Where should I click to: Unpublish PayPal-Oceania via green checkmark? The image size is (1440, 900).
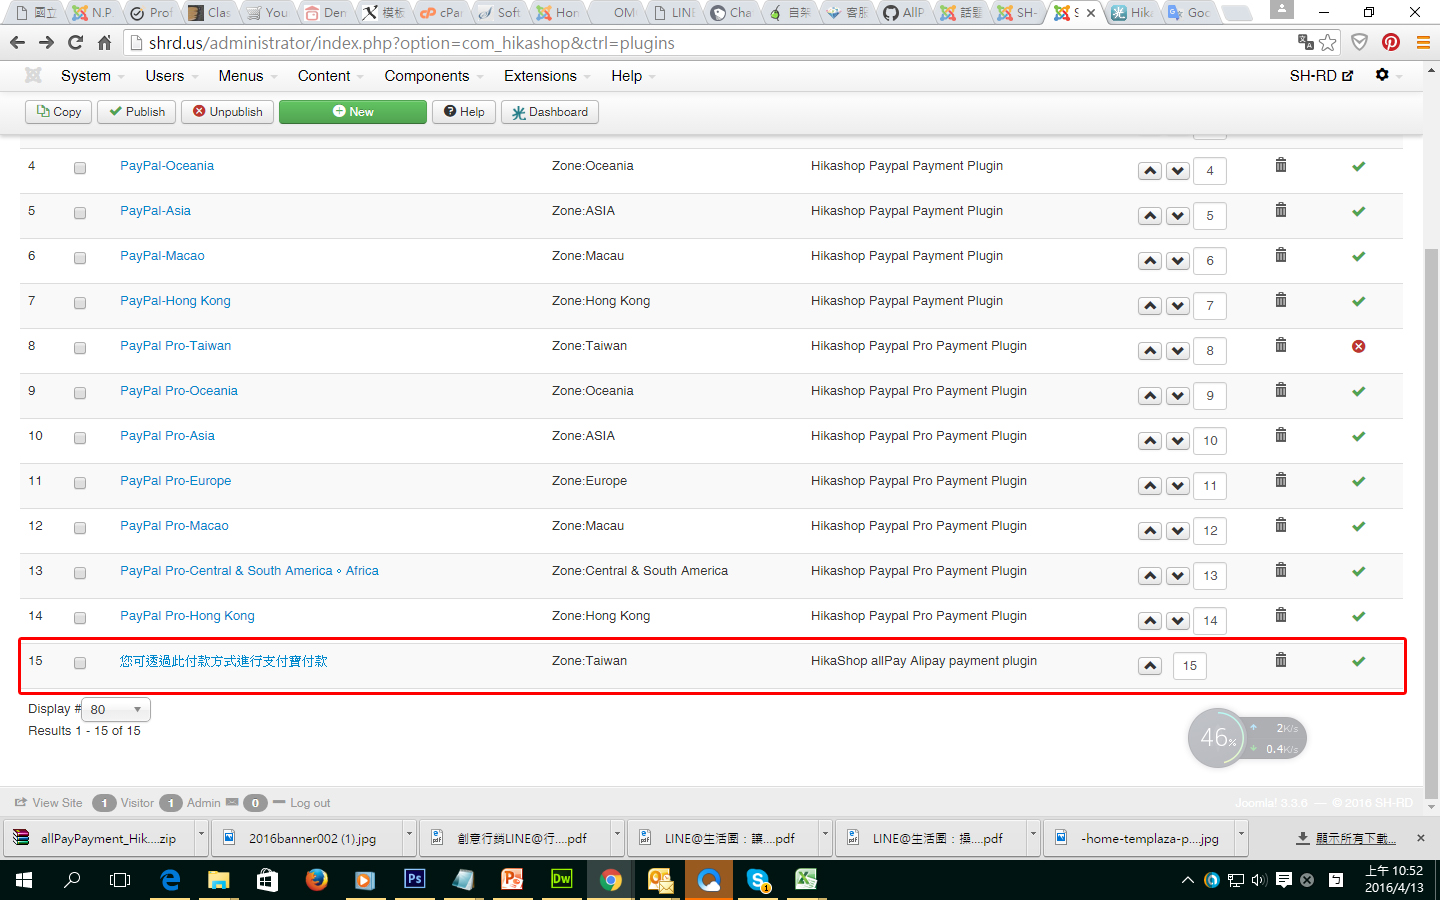[1358, 166]
